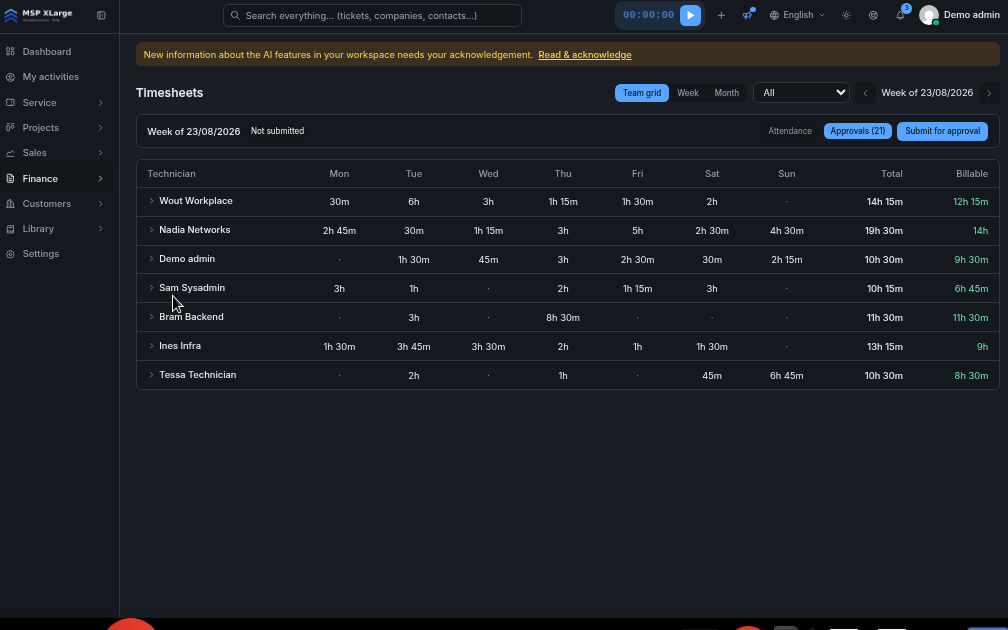This screenshot has width=1008, height=630.
Task: Switch to Month view
Action: (x=726, y=93)
